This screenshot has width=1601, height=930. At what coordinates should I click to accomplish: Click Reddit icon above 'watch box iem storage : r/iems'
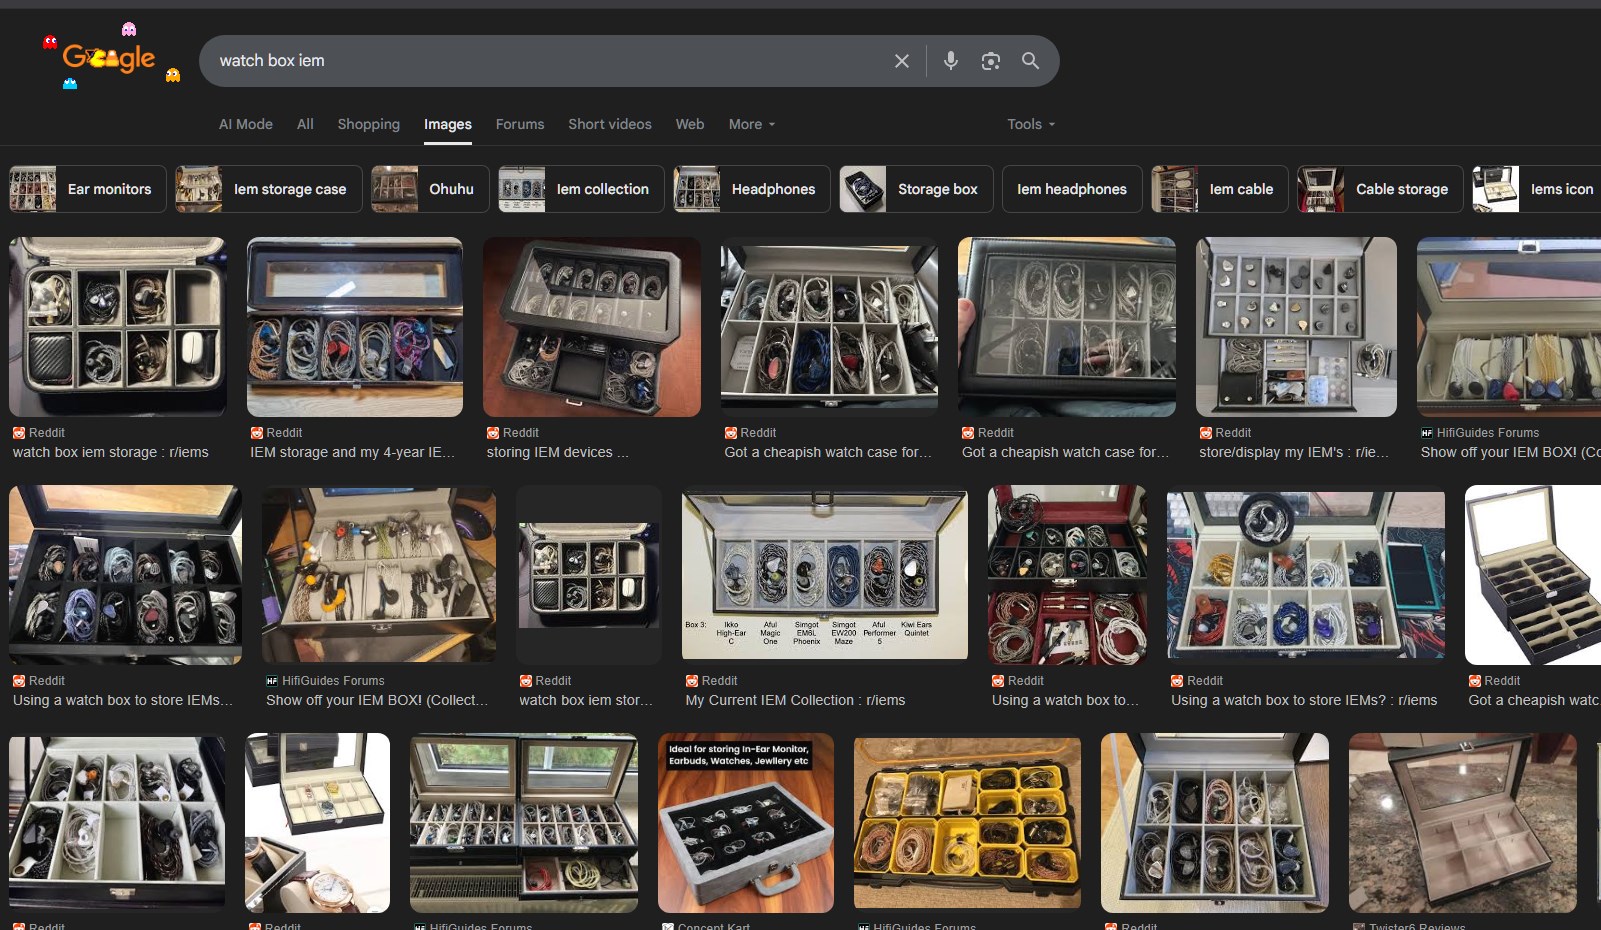click(x=19, y=433)
